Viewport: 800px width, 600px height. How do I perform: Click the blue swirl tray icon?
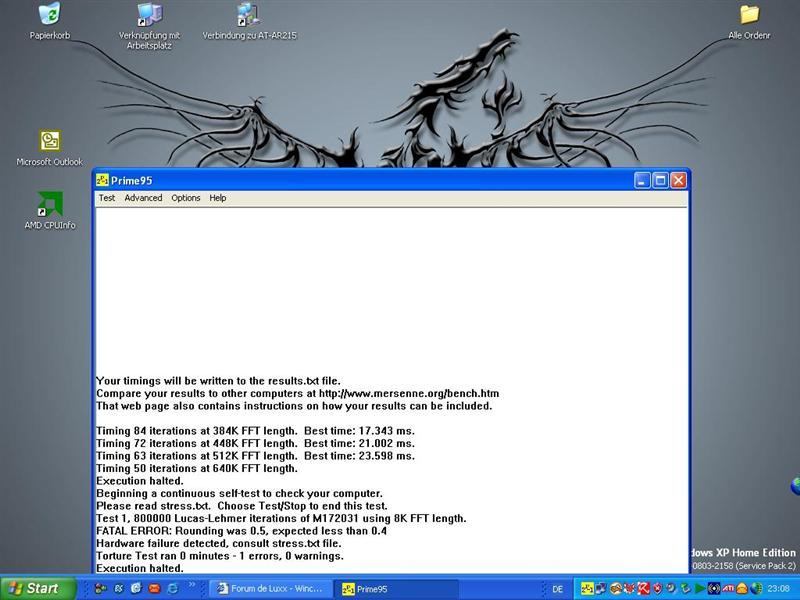(x=670, y=588)
